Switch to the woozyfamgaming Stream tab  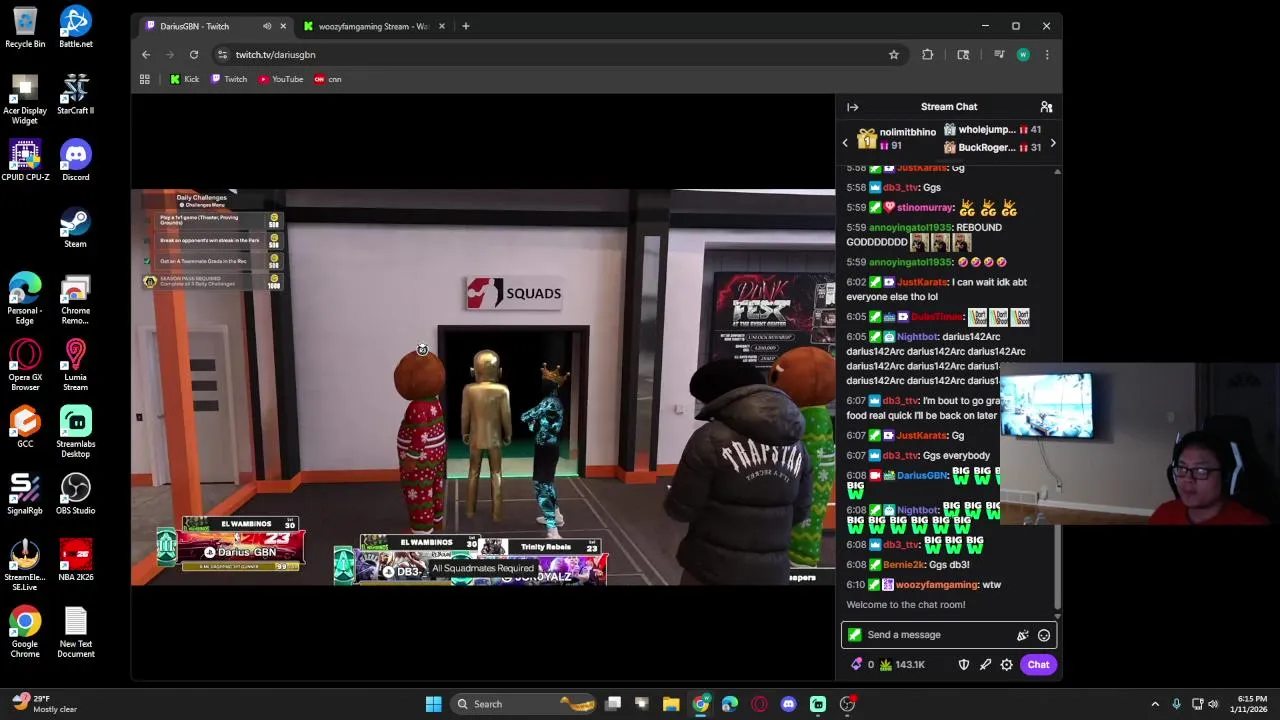pyautogui.click(x=373, y=26)
